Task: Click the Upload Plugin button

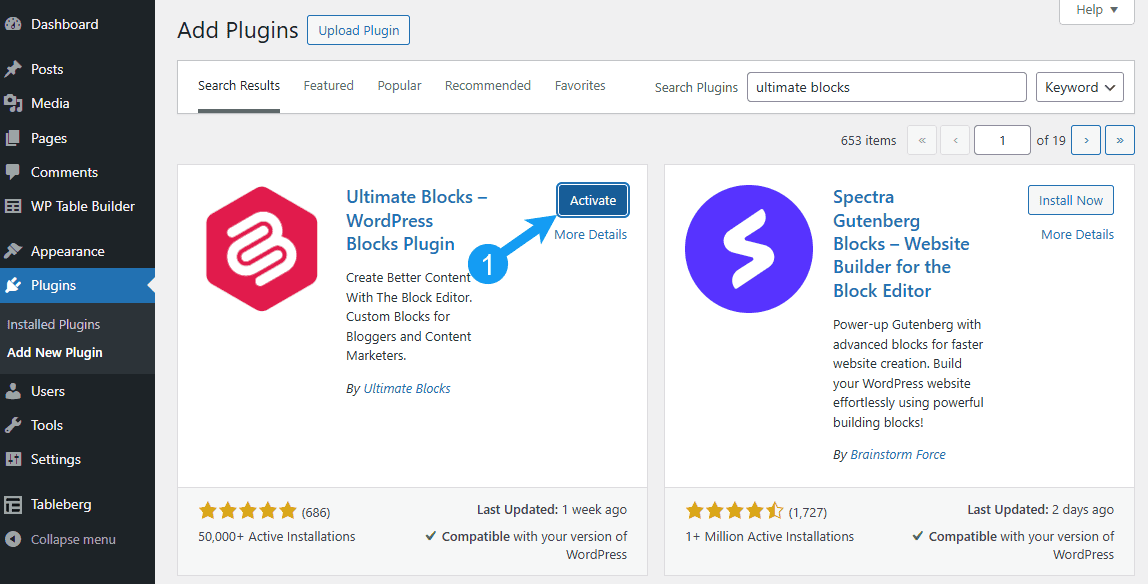Action: coord(359,30)
